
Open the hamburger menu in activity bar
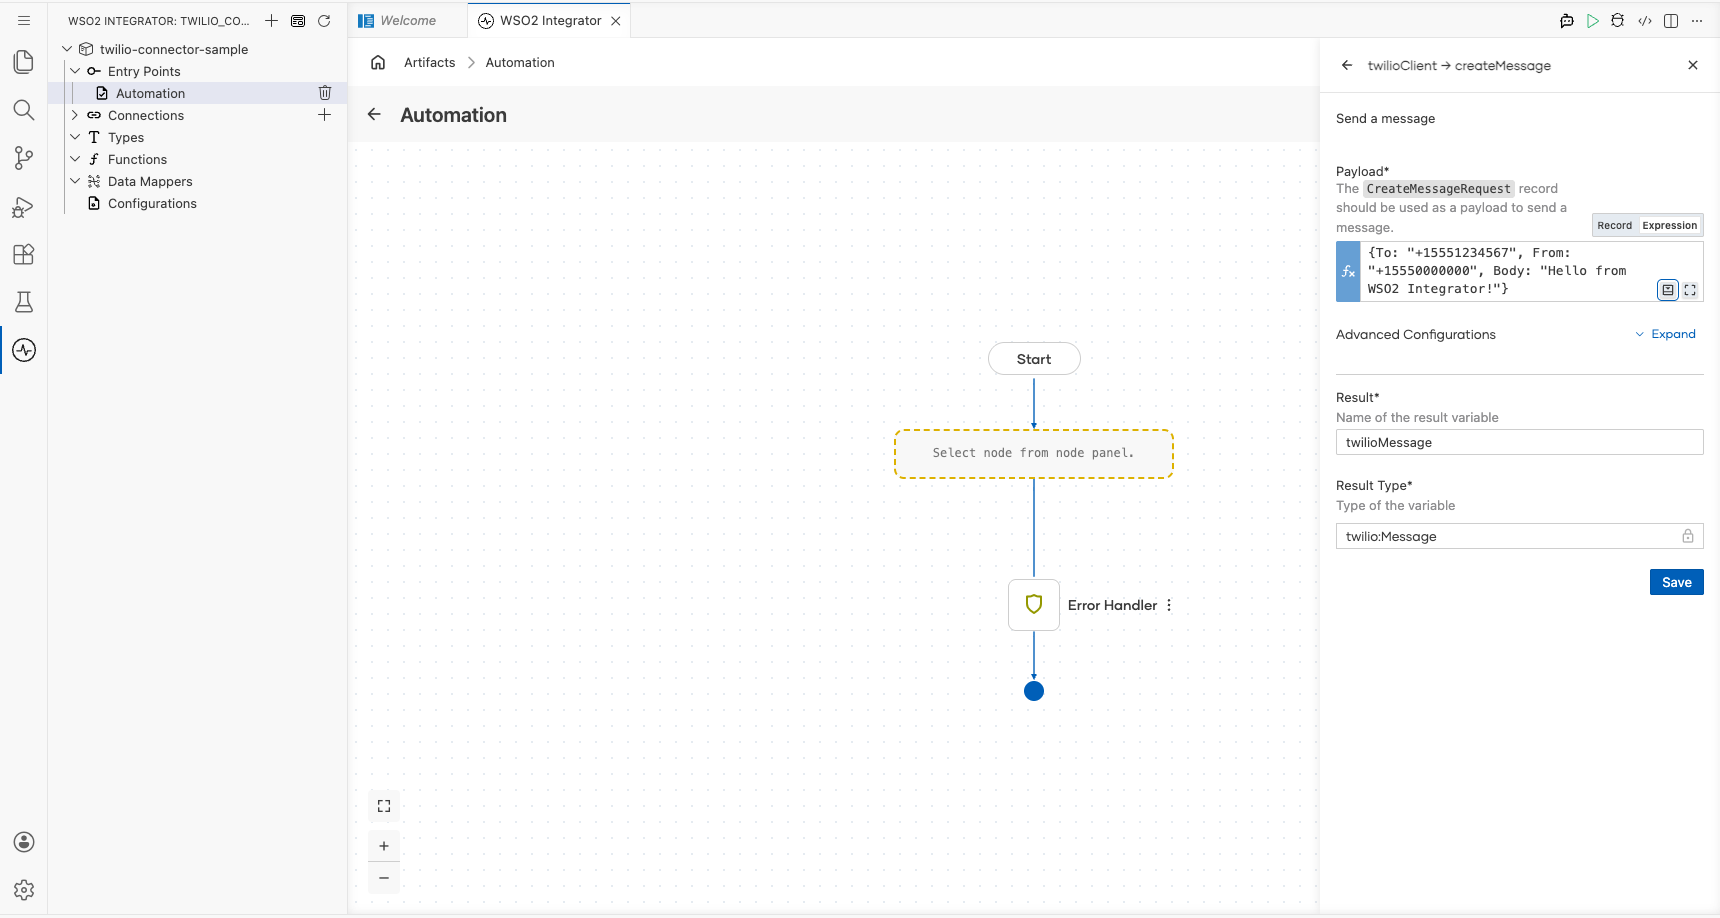tap(24, 20)
